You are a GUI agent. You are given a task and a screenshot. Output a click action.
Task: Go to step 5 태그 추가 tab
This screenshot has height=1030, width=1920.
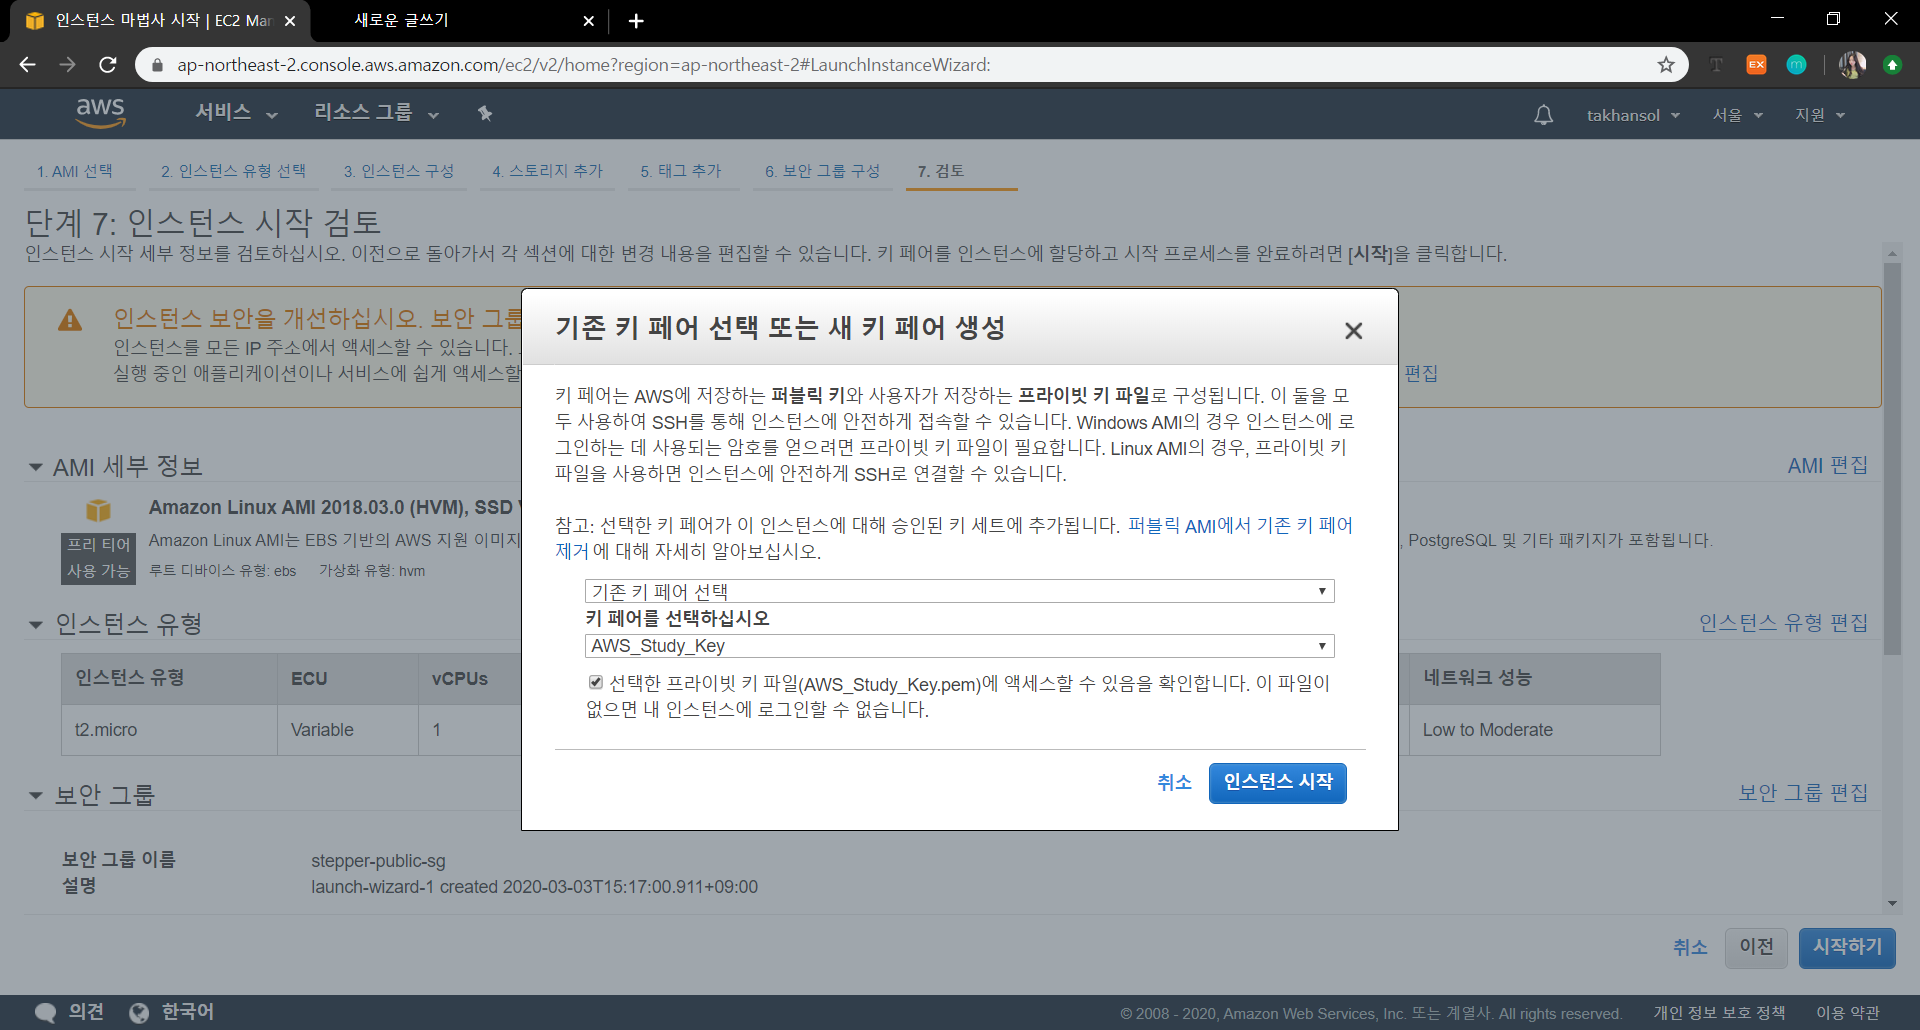[681, 171]
